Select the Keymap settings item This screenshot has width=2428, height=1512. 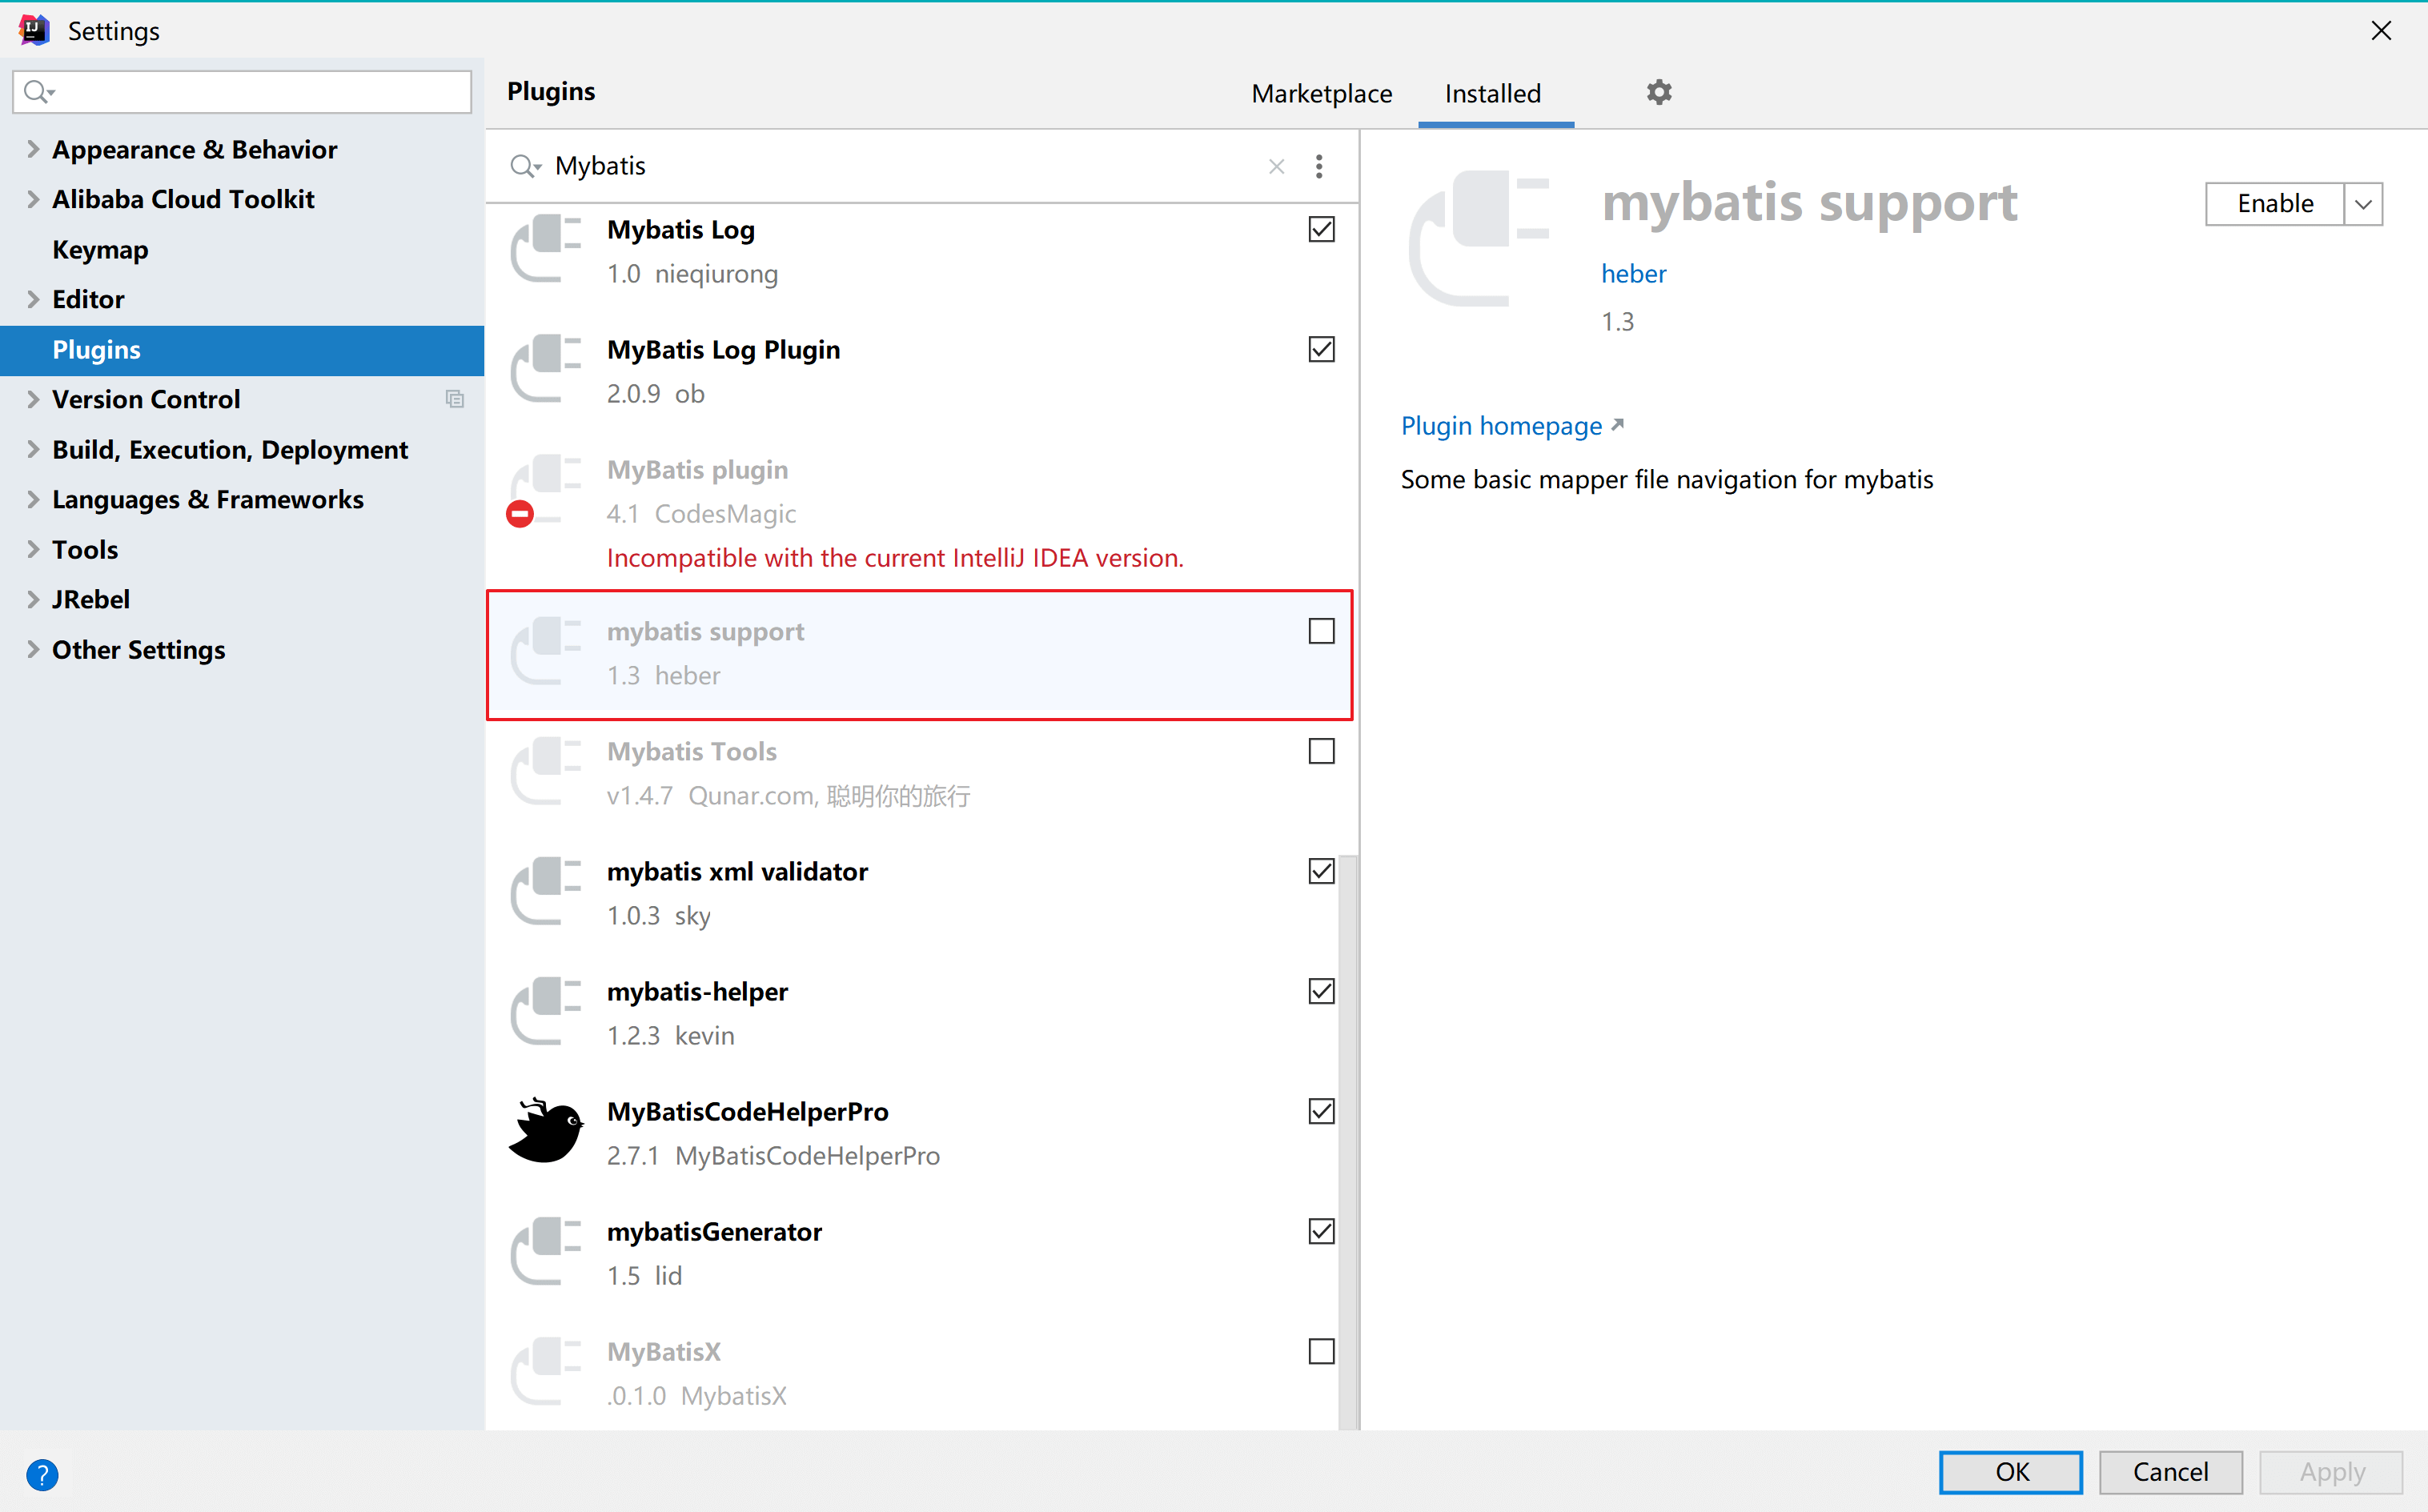click(x=100, y=249)
